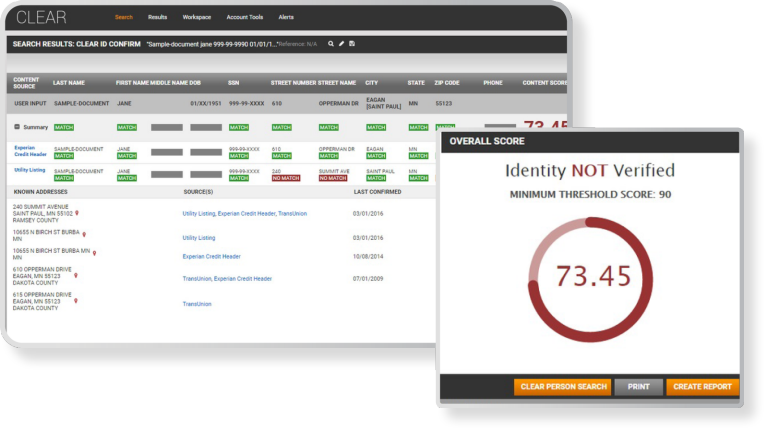
Task: Open Account Tools menu
Action: click(x=245, y=17)
